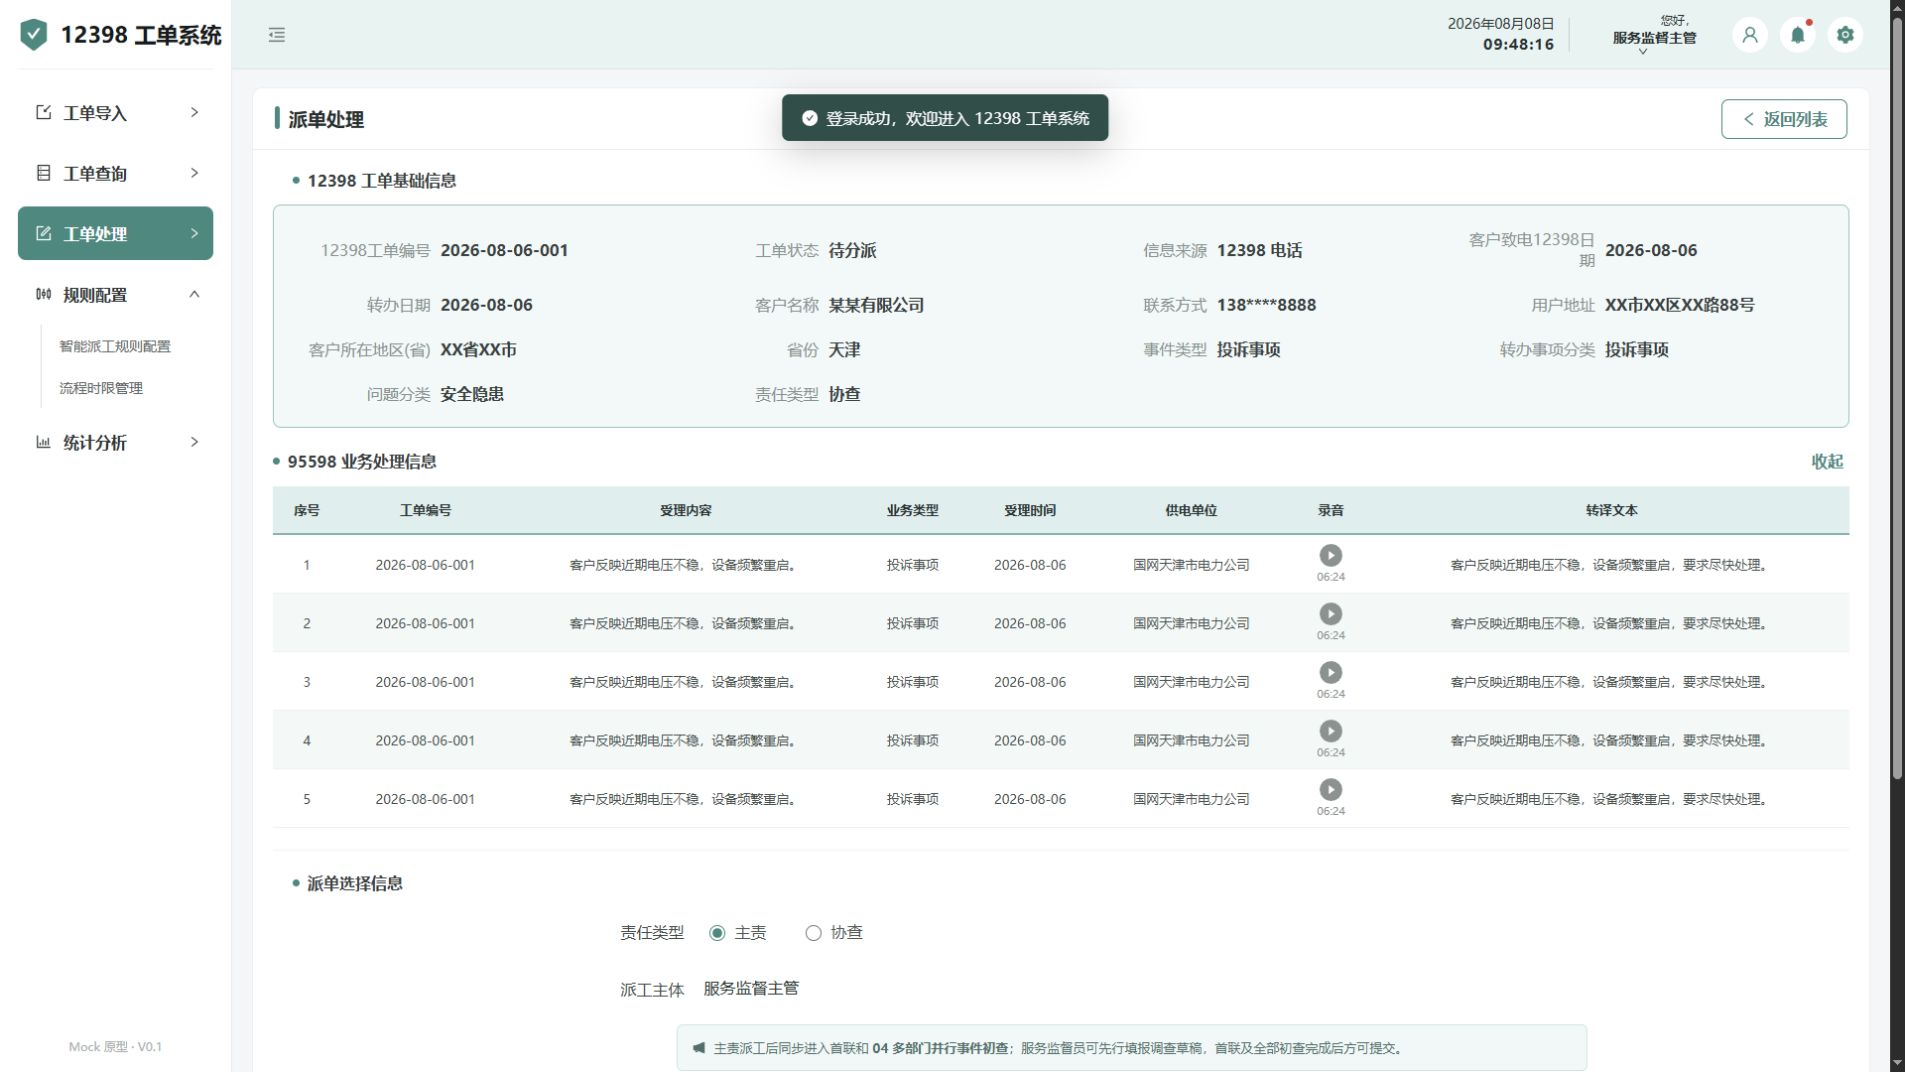The image size is (1905, 1072).
Task: Click the scrollbar up arrow
Action: [1897, 8]
